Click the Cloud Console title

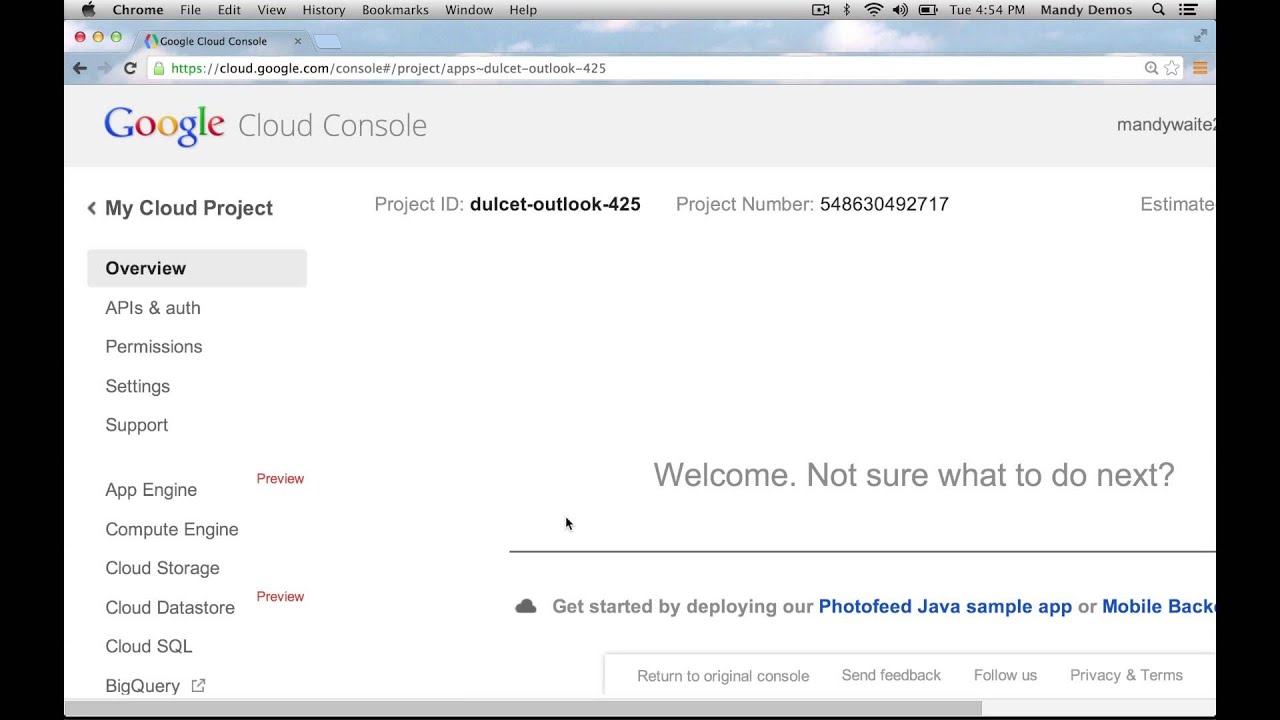(x=332, y=125)
